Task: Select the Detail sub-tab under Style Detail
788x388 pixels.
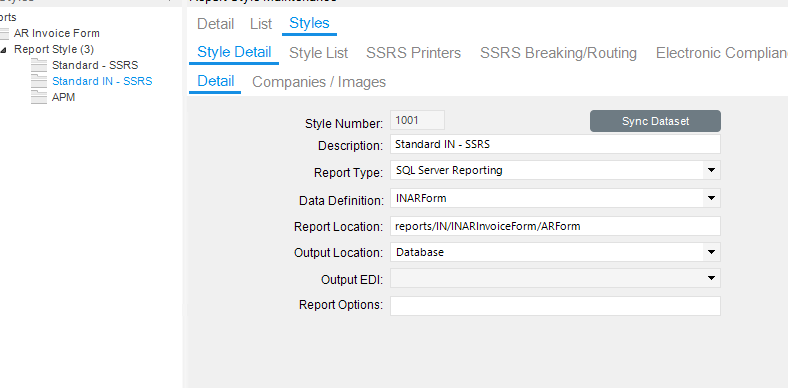Action: (216, 81)
